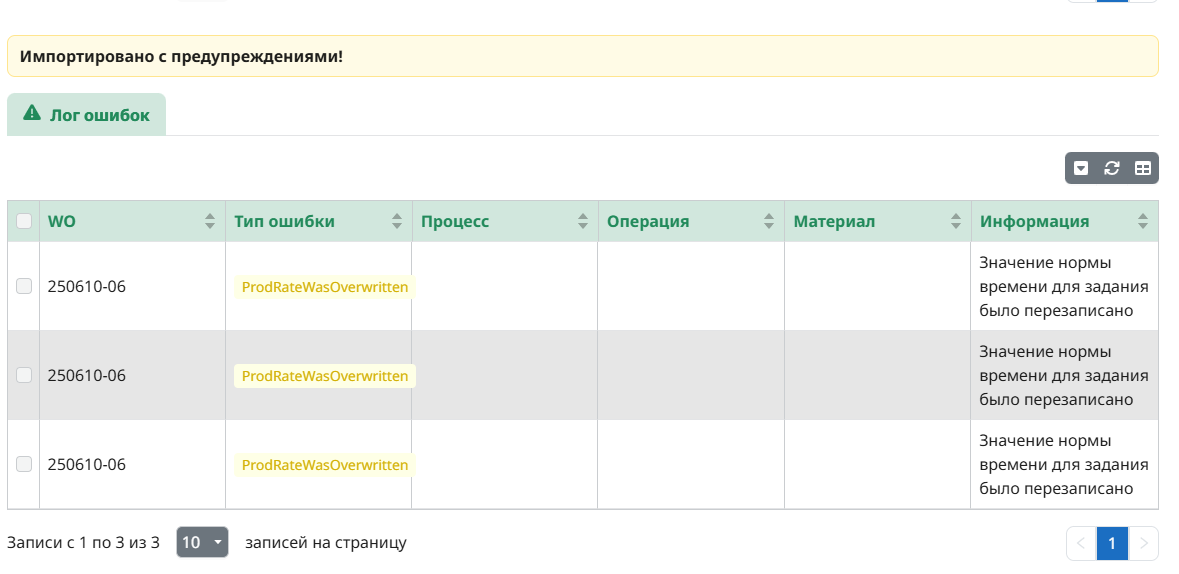Screen dimensions: 1179x574
Task: Go to page 1 in pagination
Action: [x=1112, y=543]
